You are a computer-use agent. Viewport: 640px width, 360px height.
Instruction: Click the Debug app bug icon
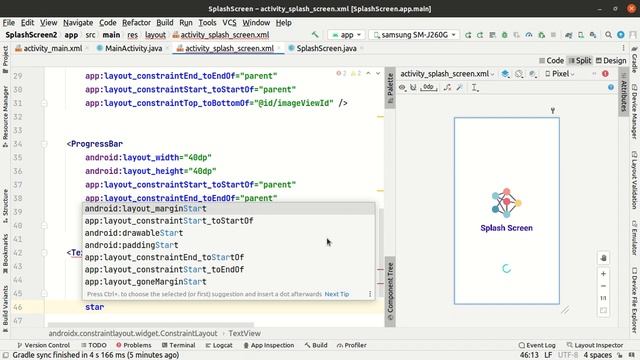click(504, 35)
